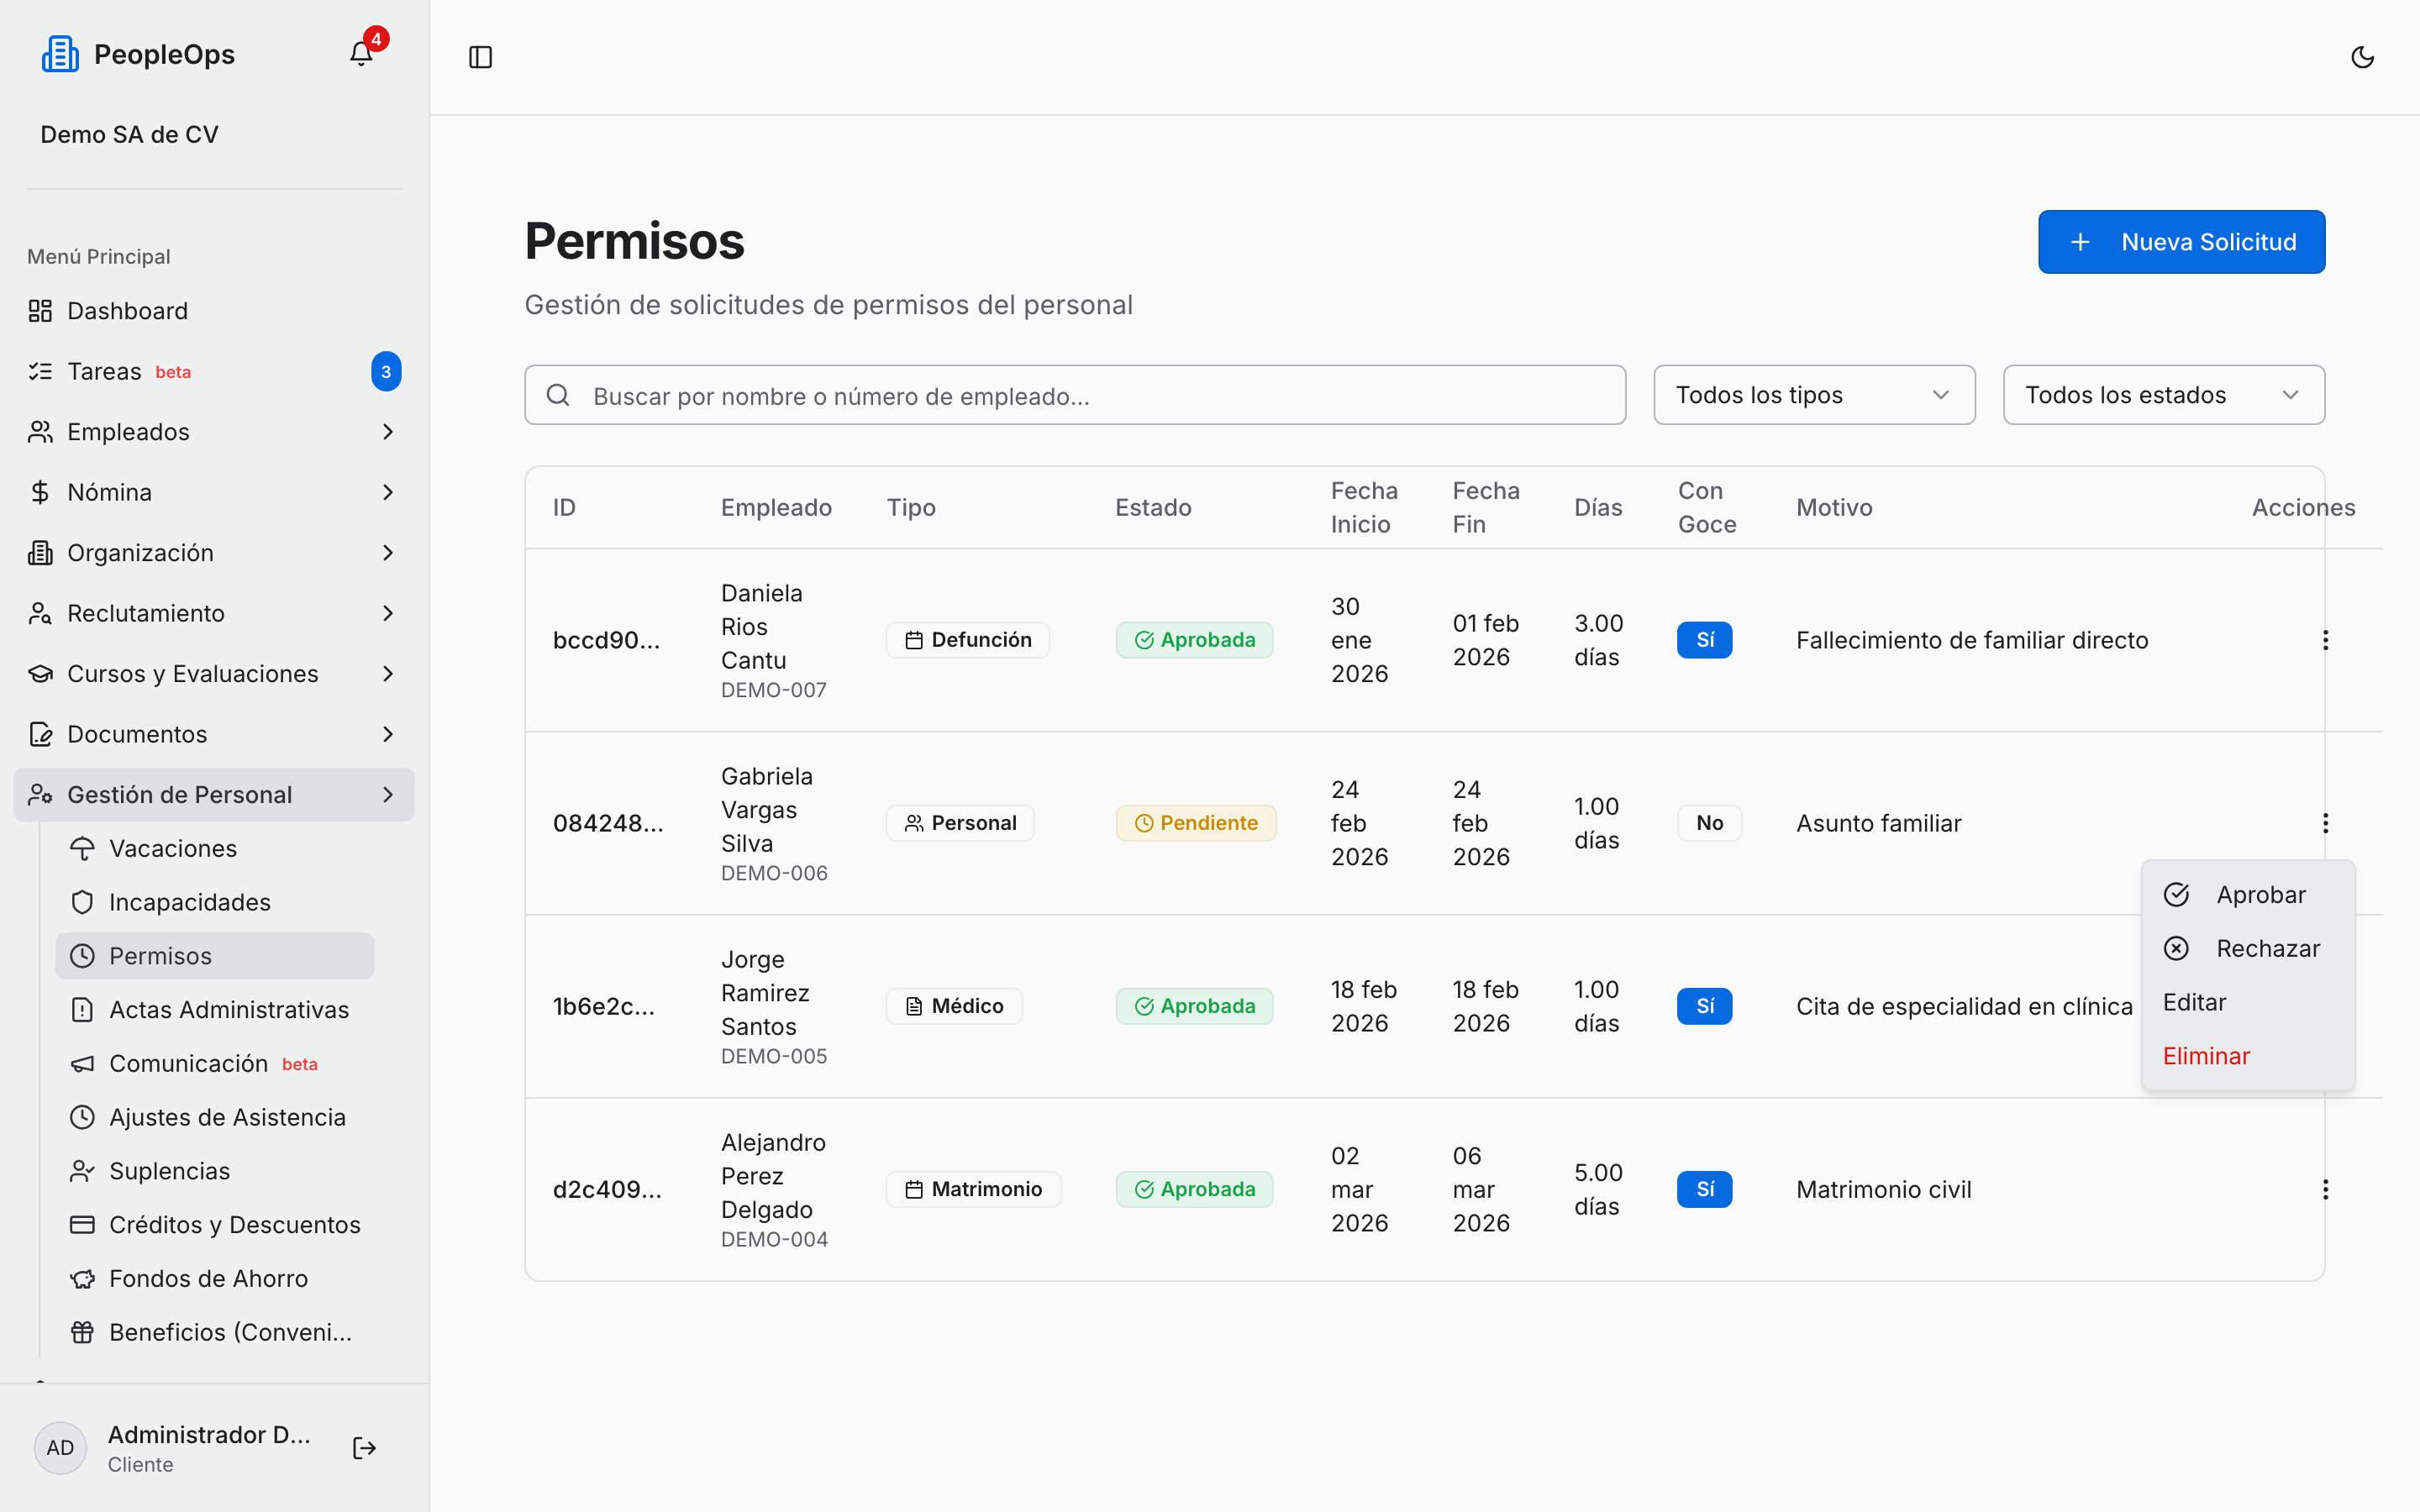This screenshot has width=2420, height=1512.
Task: Open actions menu for Daniela Rios Cantu
Action: 2325,640
